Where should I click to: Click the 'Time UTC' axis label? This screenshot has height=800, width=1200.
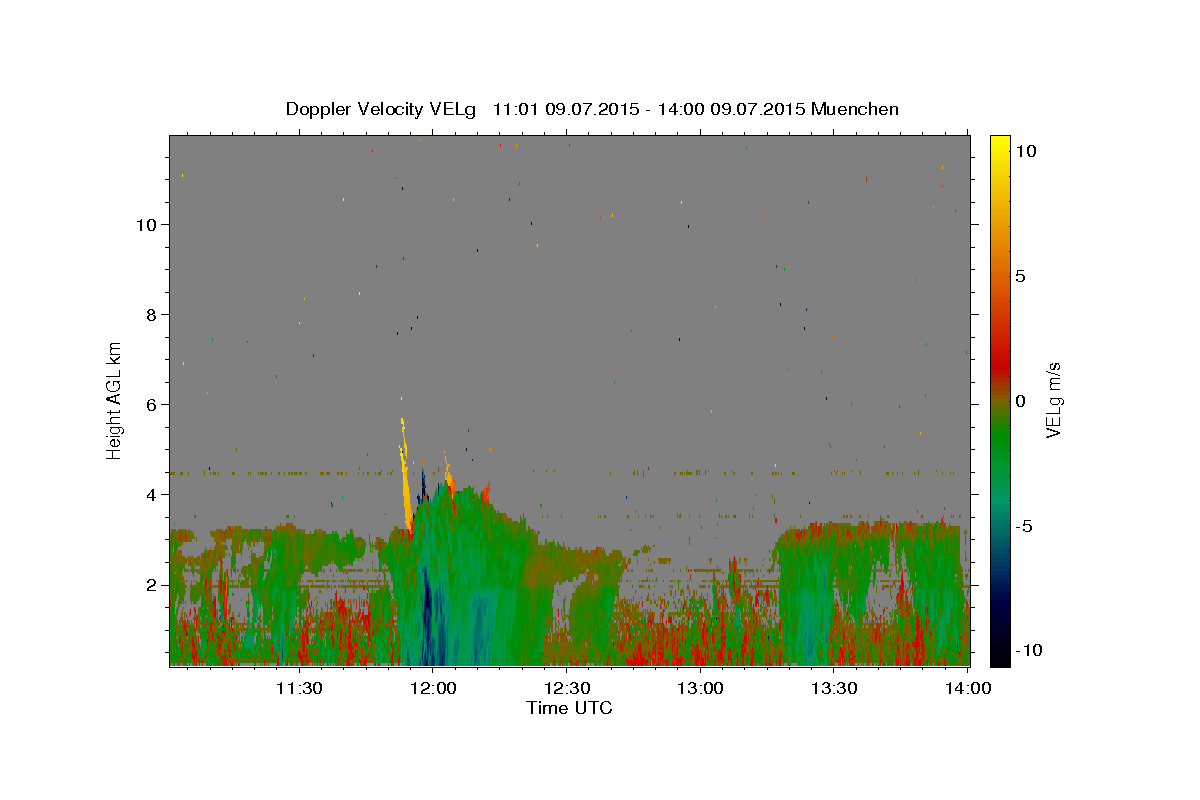(569, 709)
